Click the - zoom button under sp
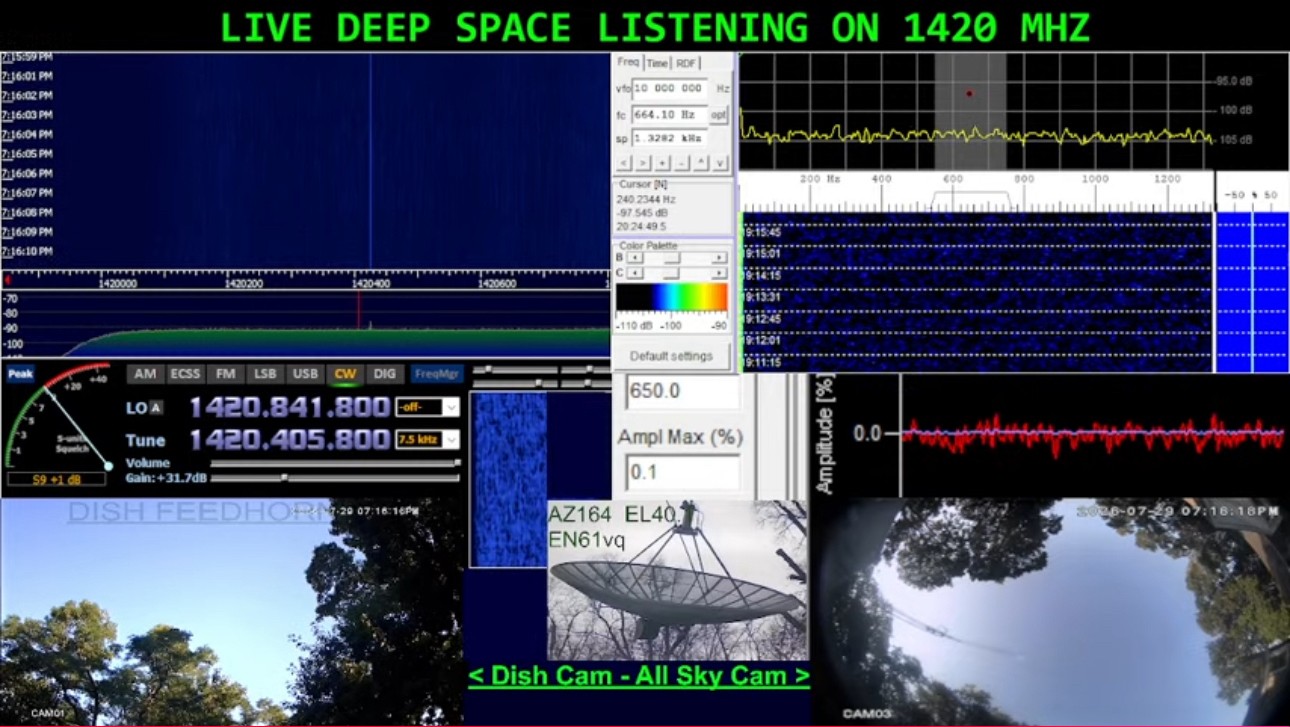1290x727 pixels. tap(682, 163)
